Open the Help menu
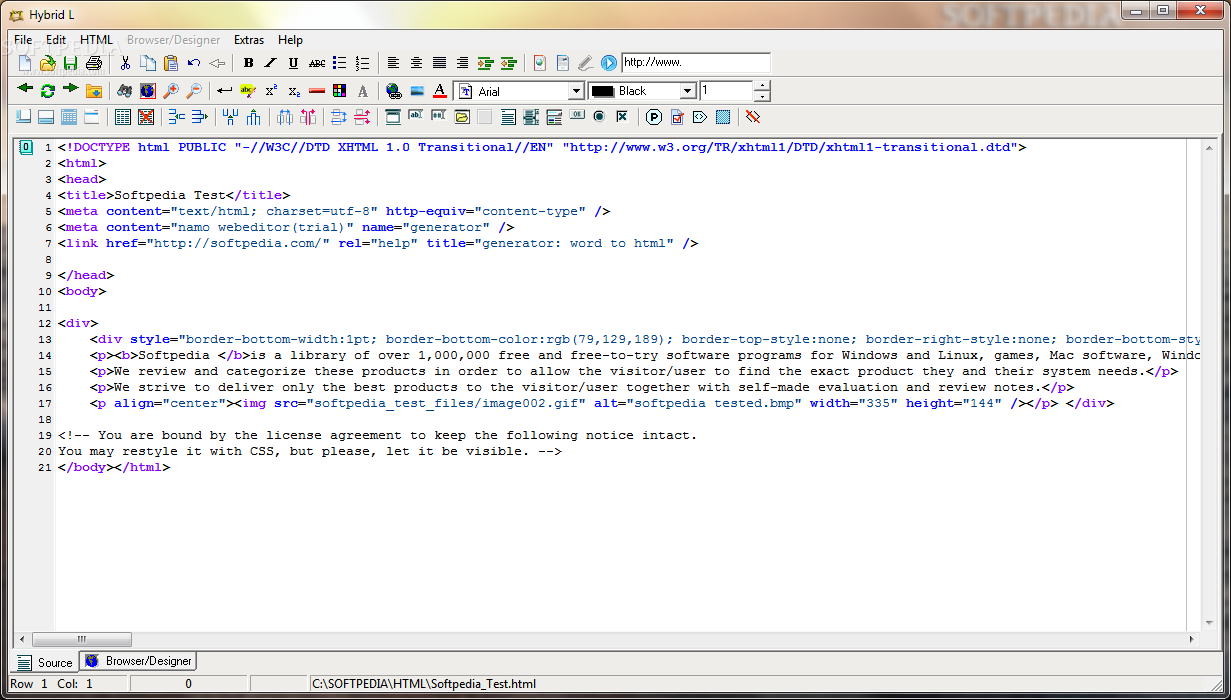 tap(291, 40)
